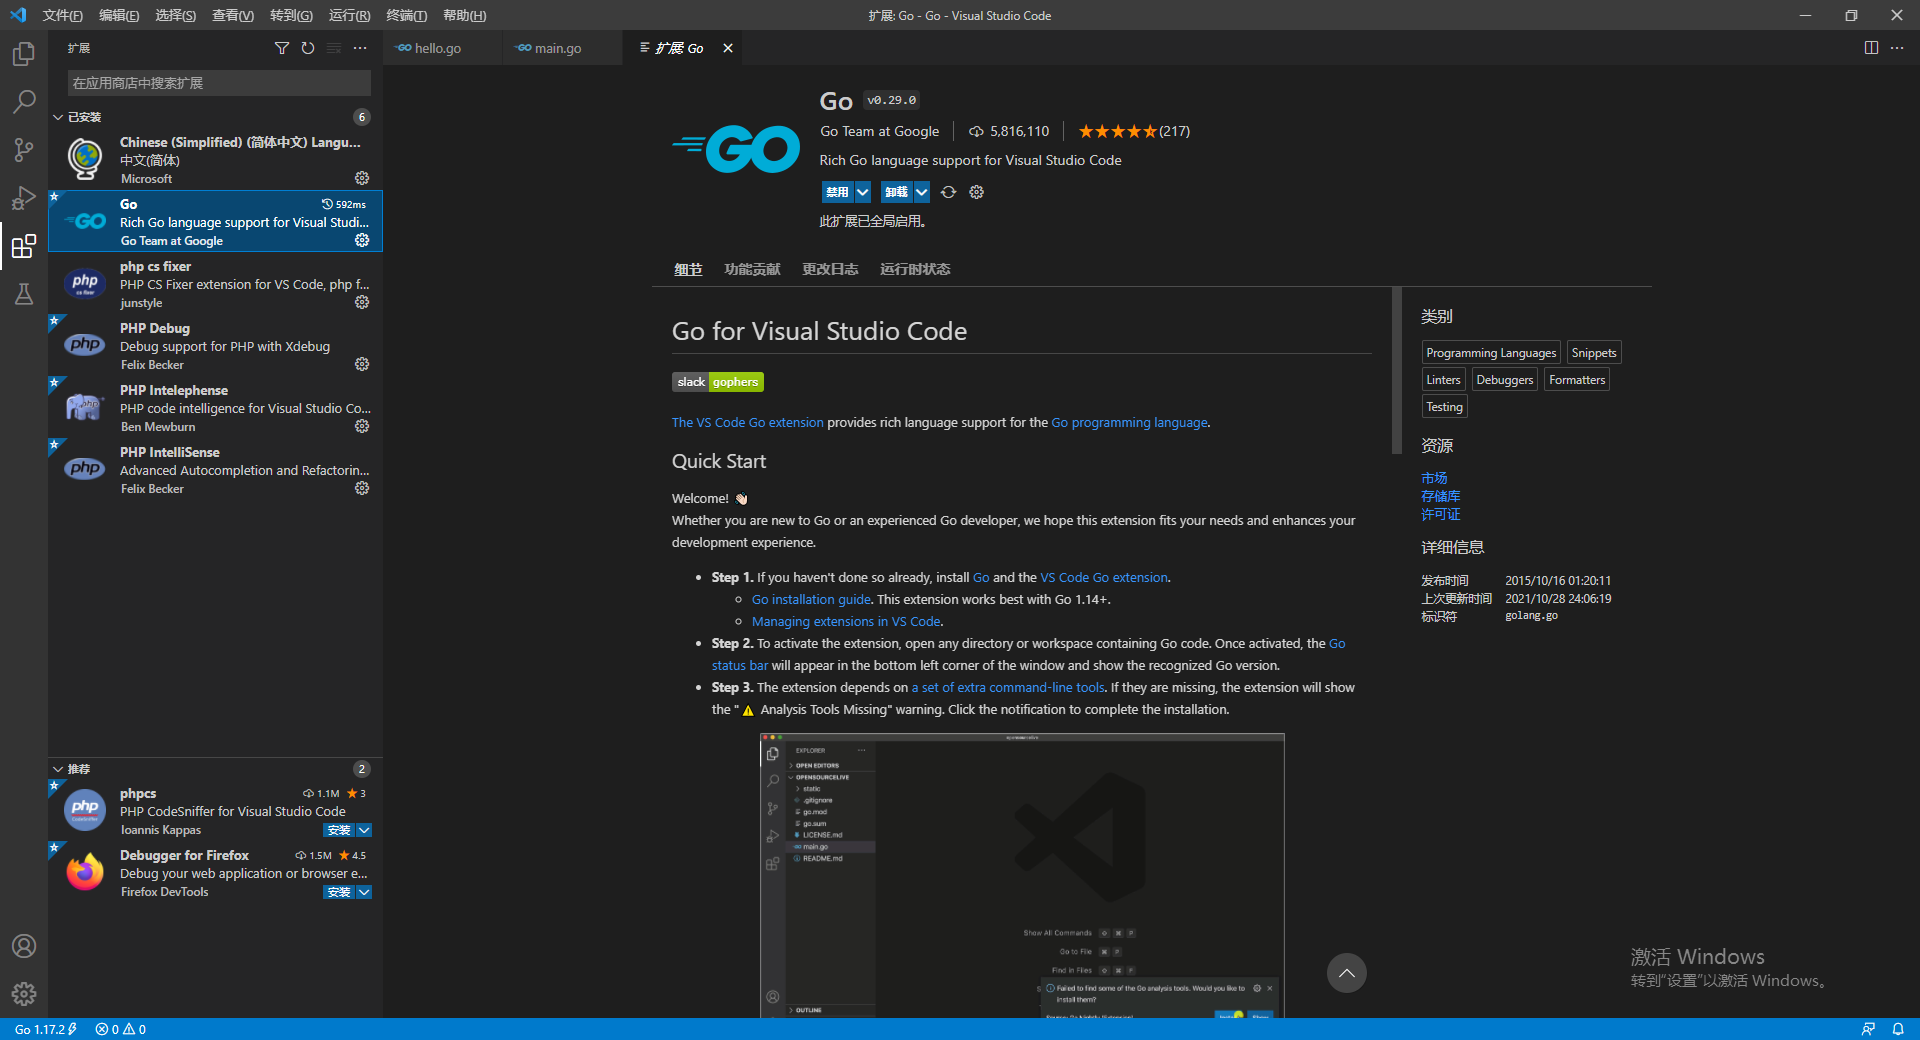Open gear settings for PHP IntelliSense

tap(362, 488)
